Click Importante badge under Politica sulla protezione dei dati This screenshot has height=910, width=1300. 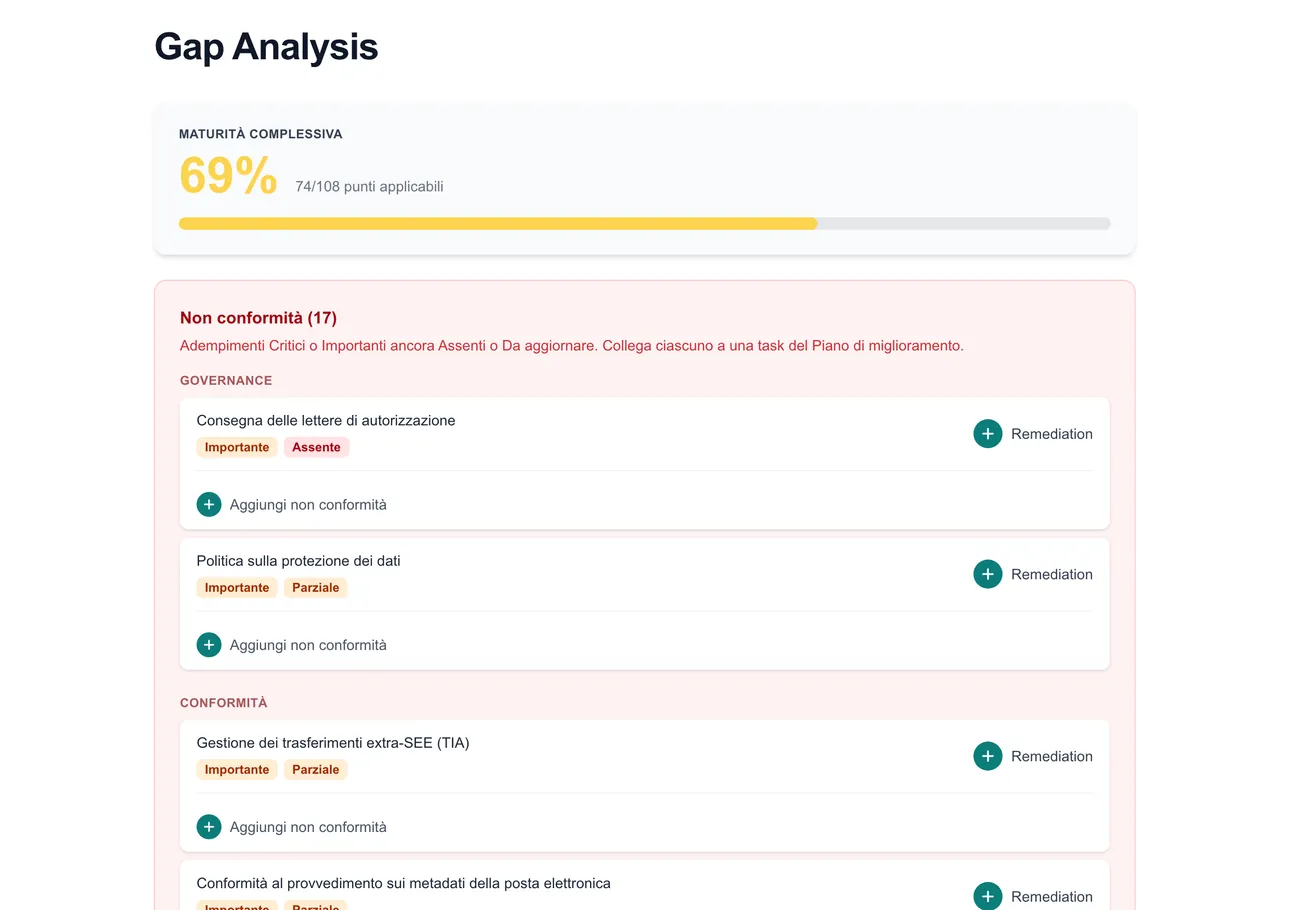click(237, 588)
